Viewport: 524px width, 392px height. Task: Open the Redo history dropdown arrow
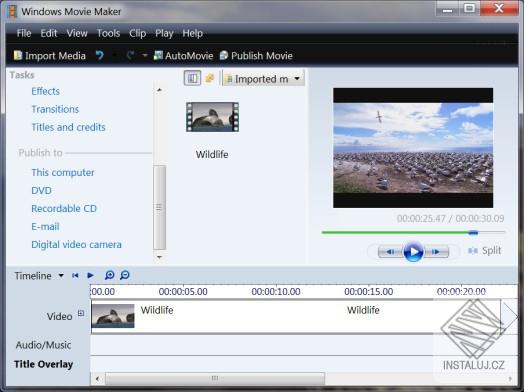coord(145,55)
